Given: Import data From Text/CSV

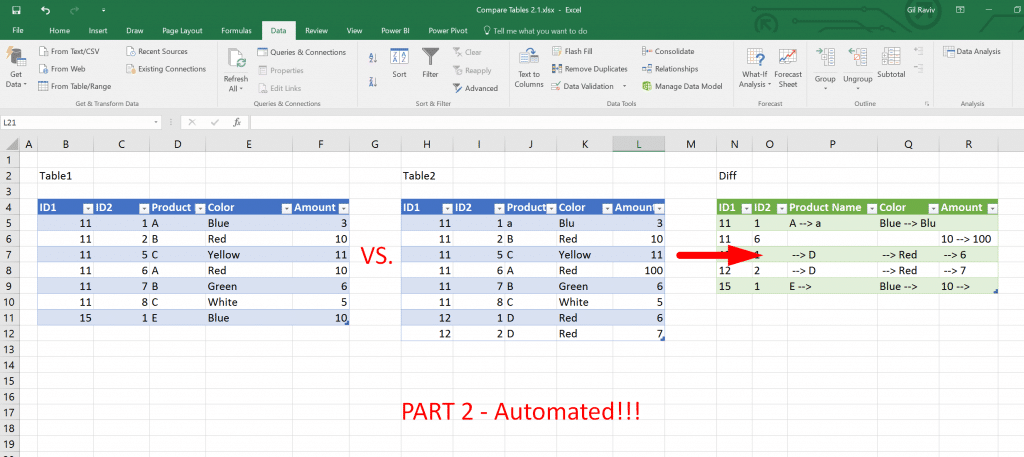Looking at the screenshot, I should click(x=69, y=51).
